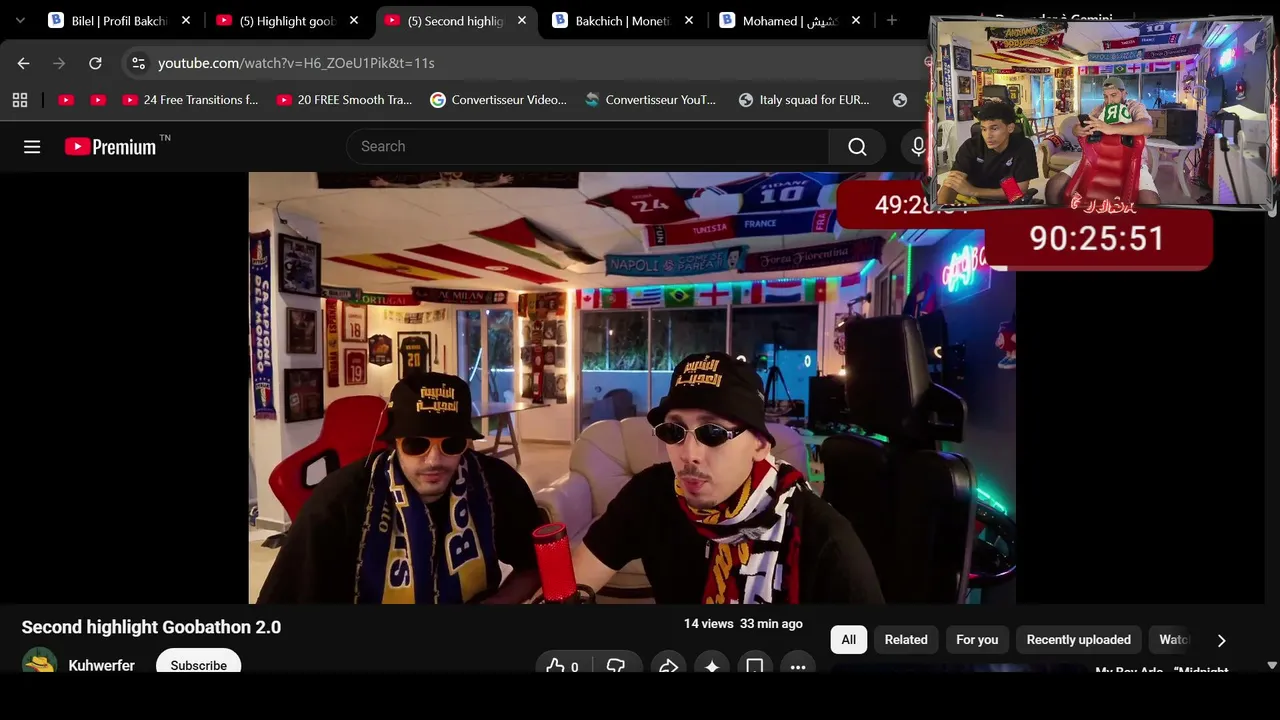Show more filter chips with right chevron

[x=1221, y=640]
